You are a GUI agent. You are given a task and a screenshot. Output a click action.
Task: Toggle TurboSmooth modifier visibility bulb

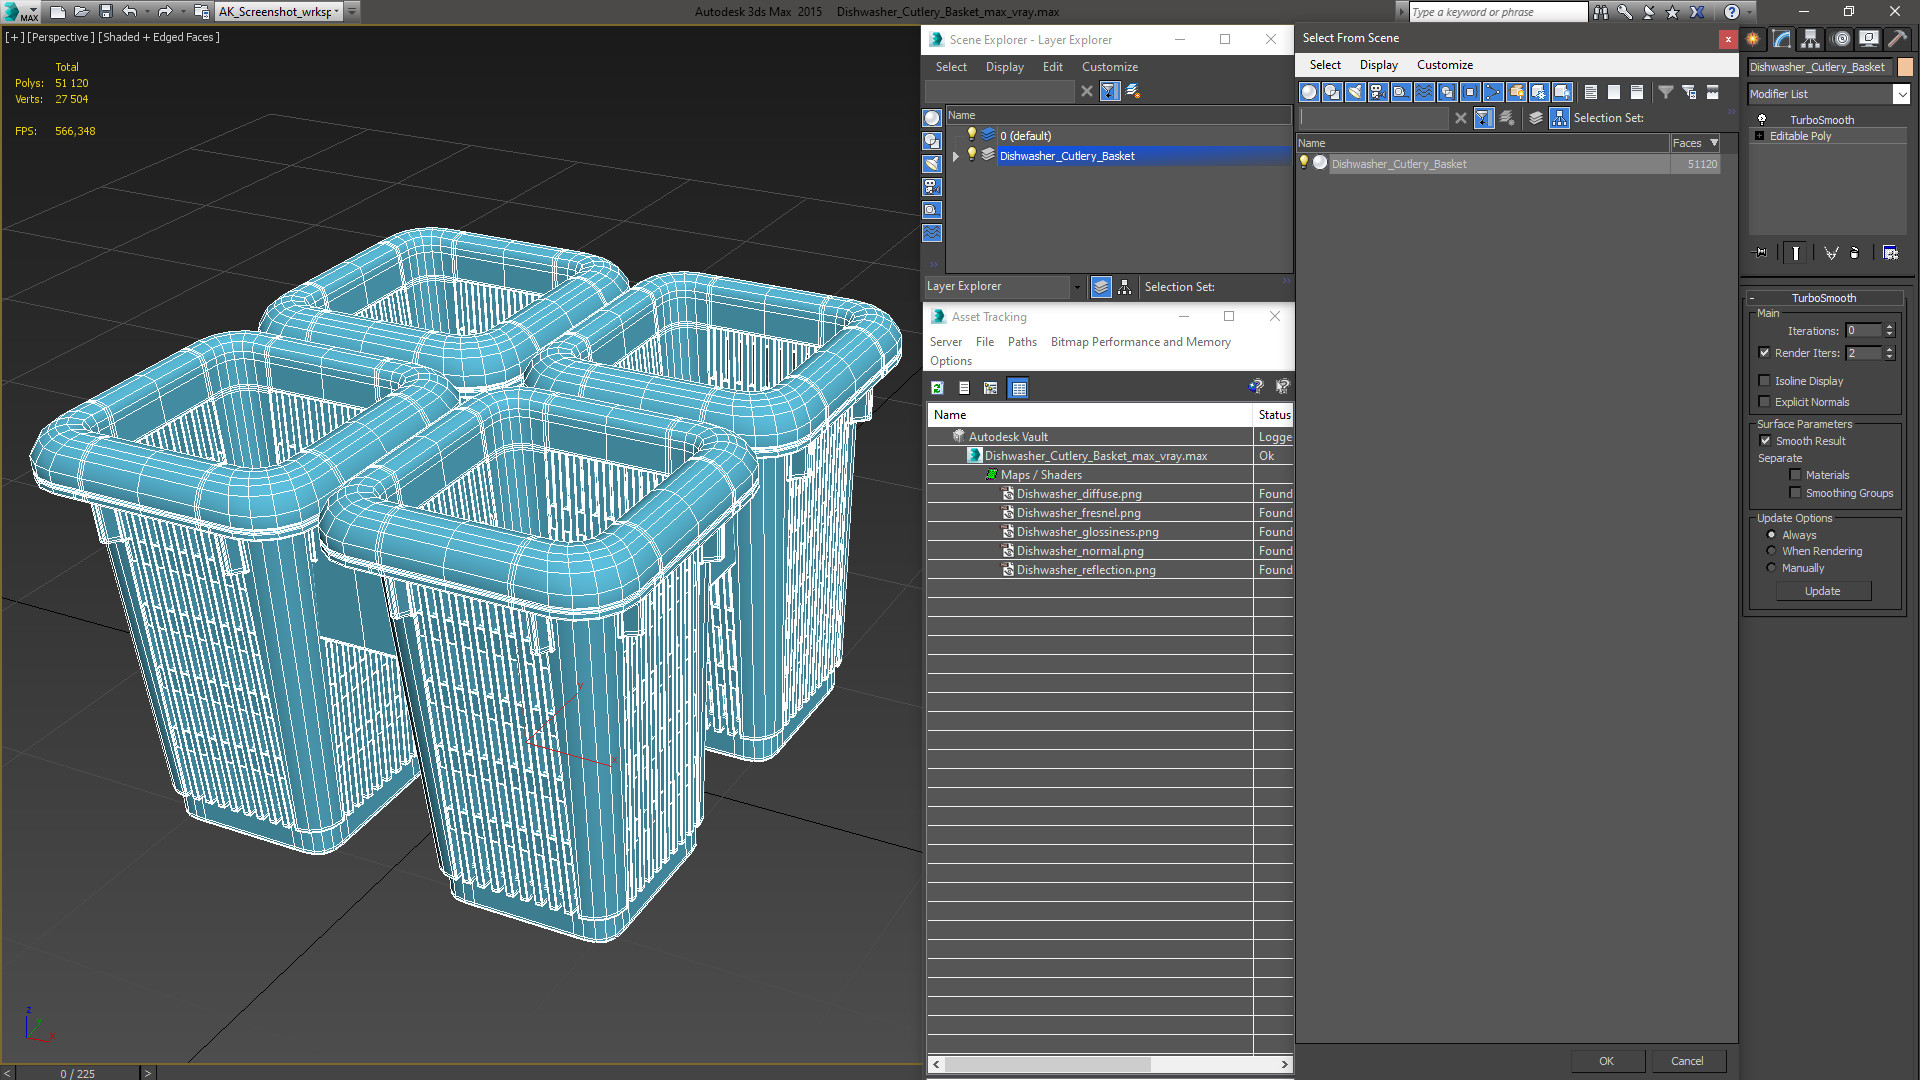pyautogui.click(x=1762, y=120)
